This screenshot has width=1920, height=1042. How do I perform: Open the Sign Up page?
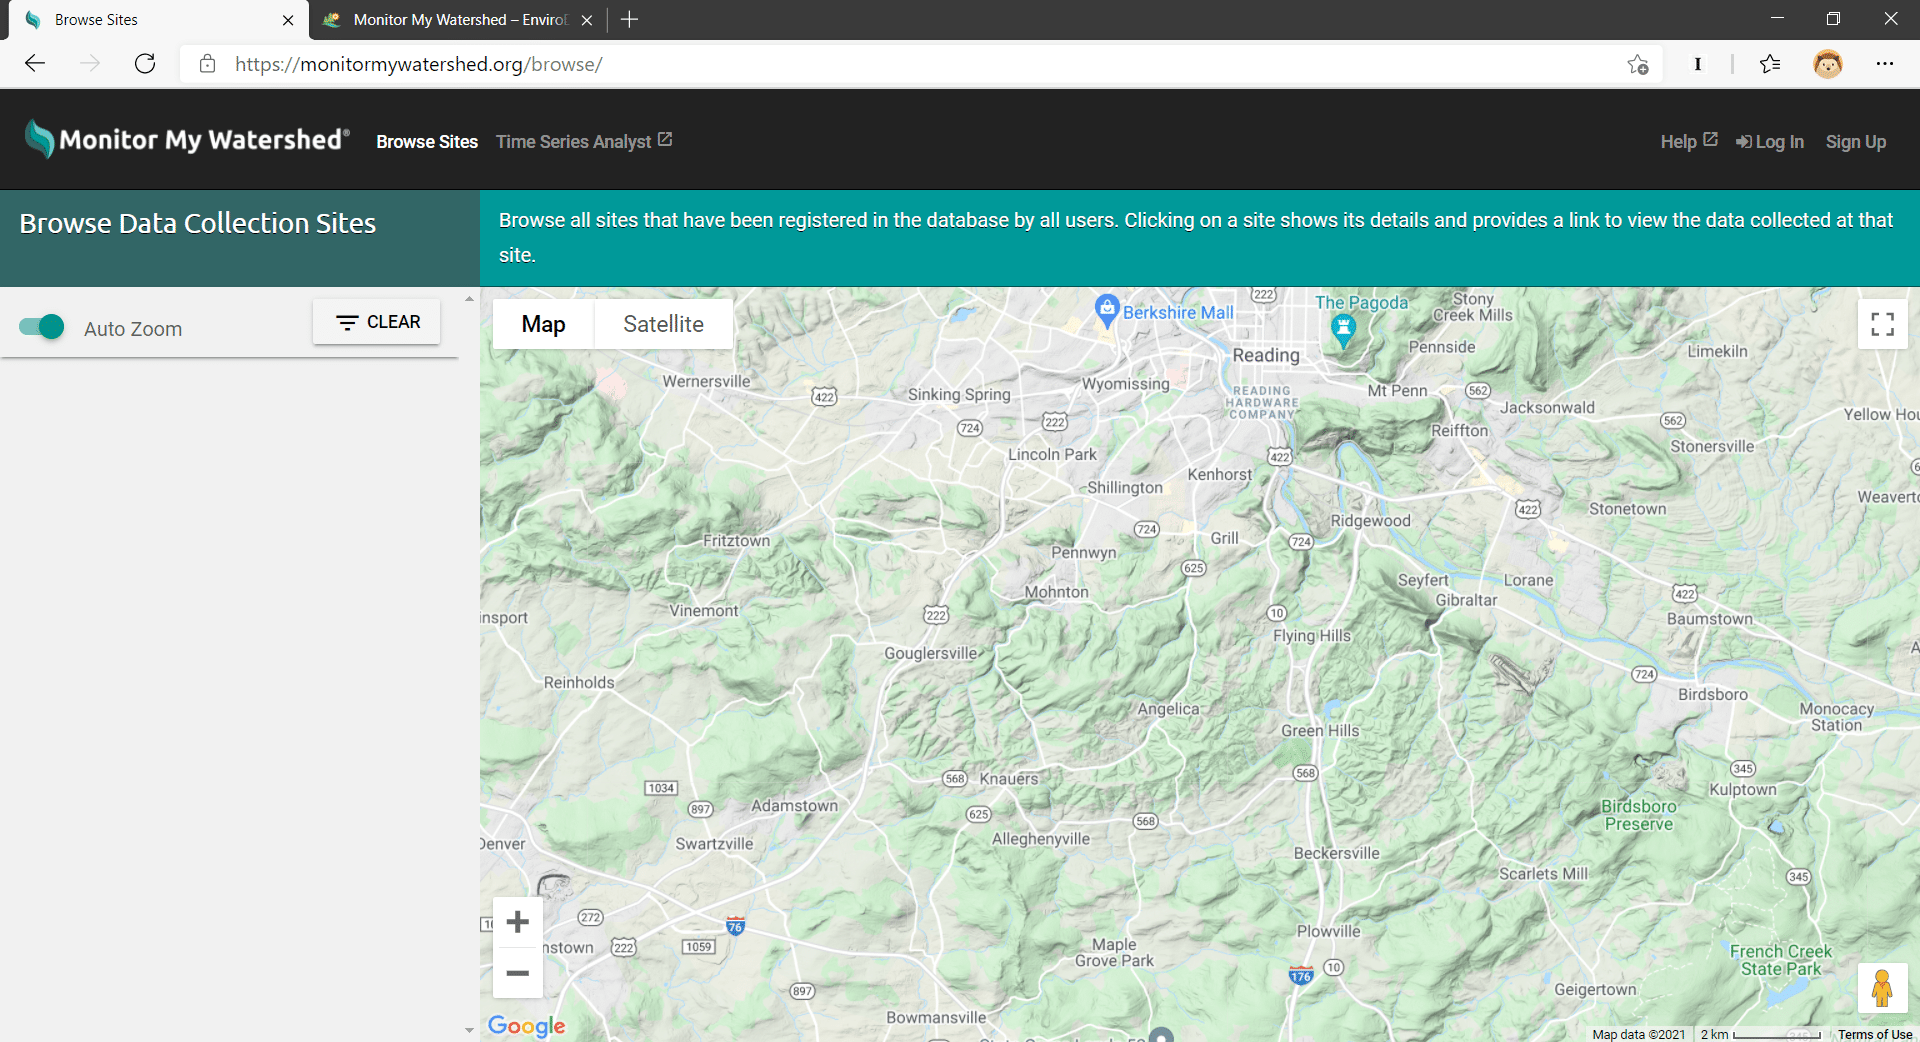pyautogui.click(x=1855, y=142)
